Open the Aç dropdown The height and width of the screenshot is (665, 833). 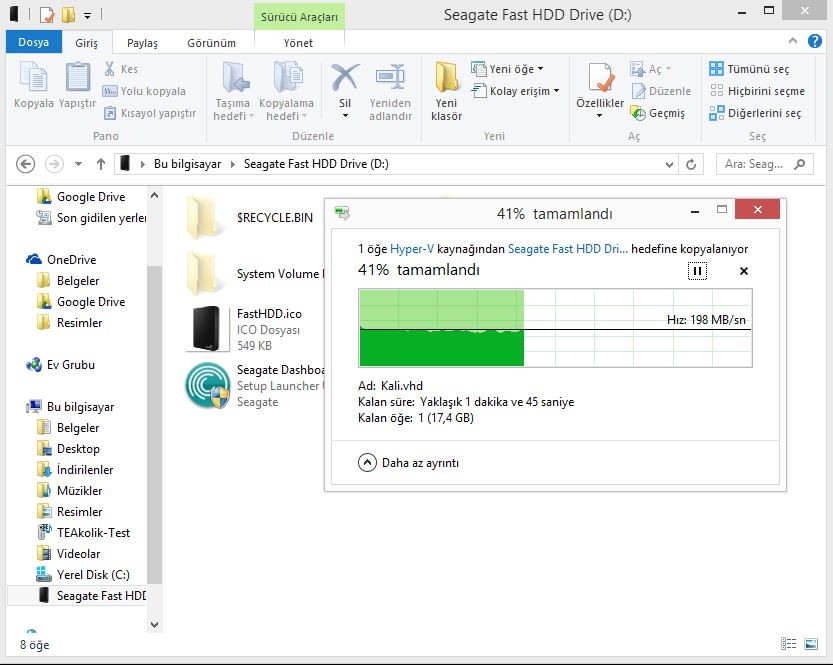point(668,69)
